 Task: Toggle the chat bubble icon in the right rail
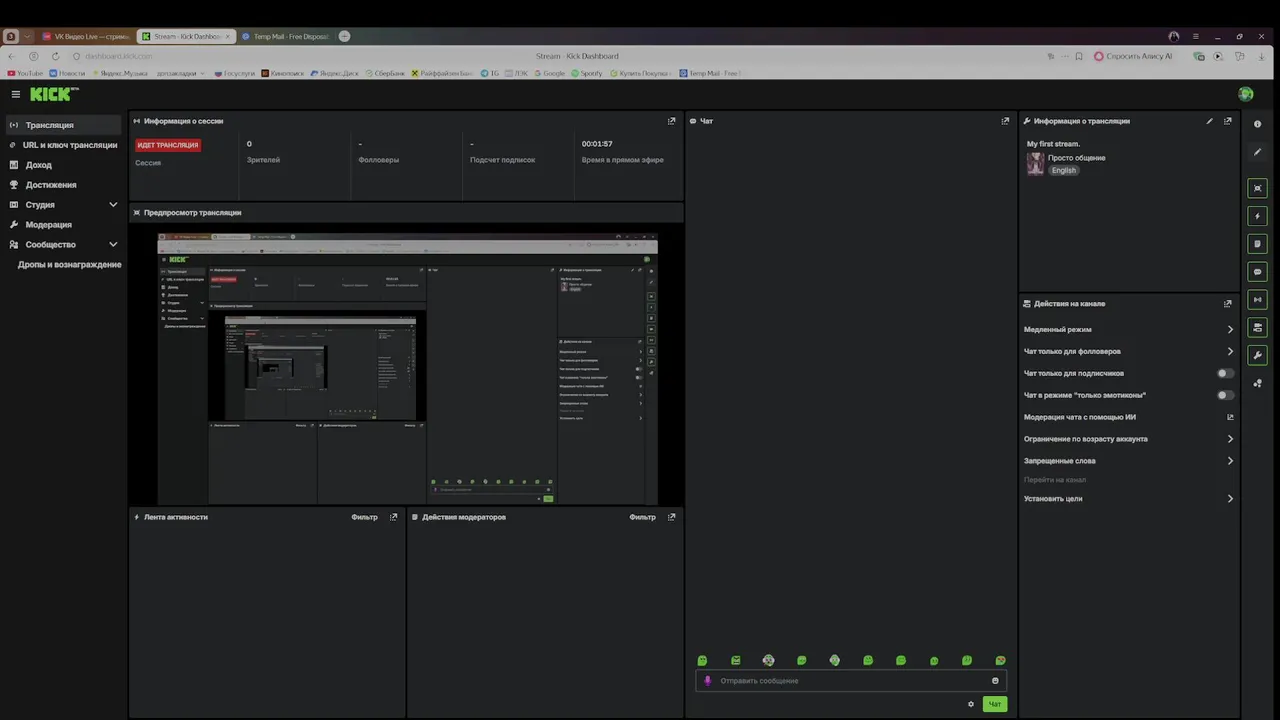tap(1258, 272)
